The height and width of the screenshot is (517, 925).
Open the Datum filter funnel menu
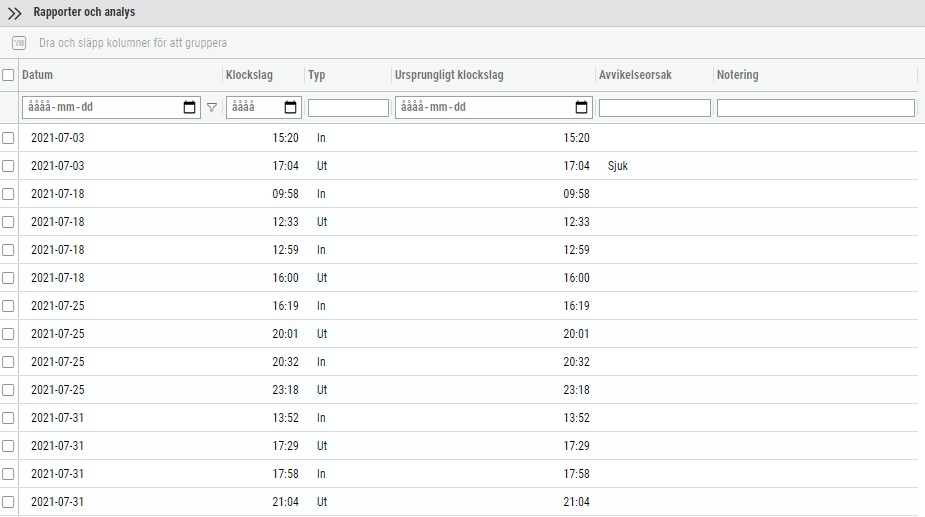(x=212, y=107)
